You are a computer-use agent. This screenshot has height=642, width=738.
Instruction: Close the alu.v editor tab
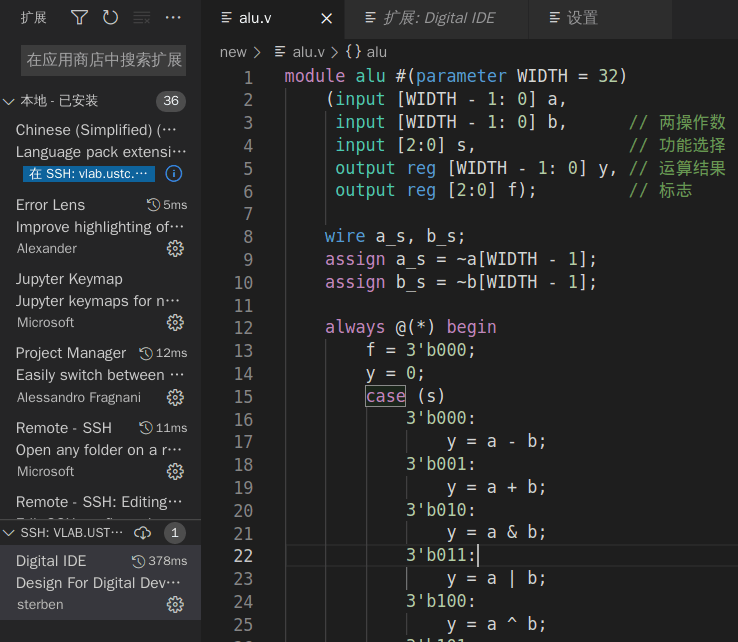[x=326, y=19]
